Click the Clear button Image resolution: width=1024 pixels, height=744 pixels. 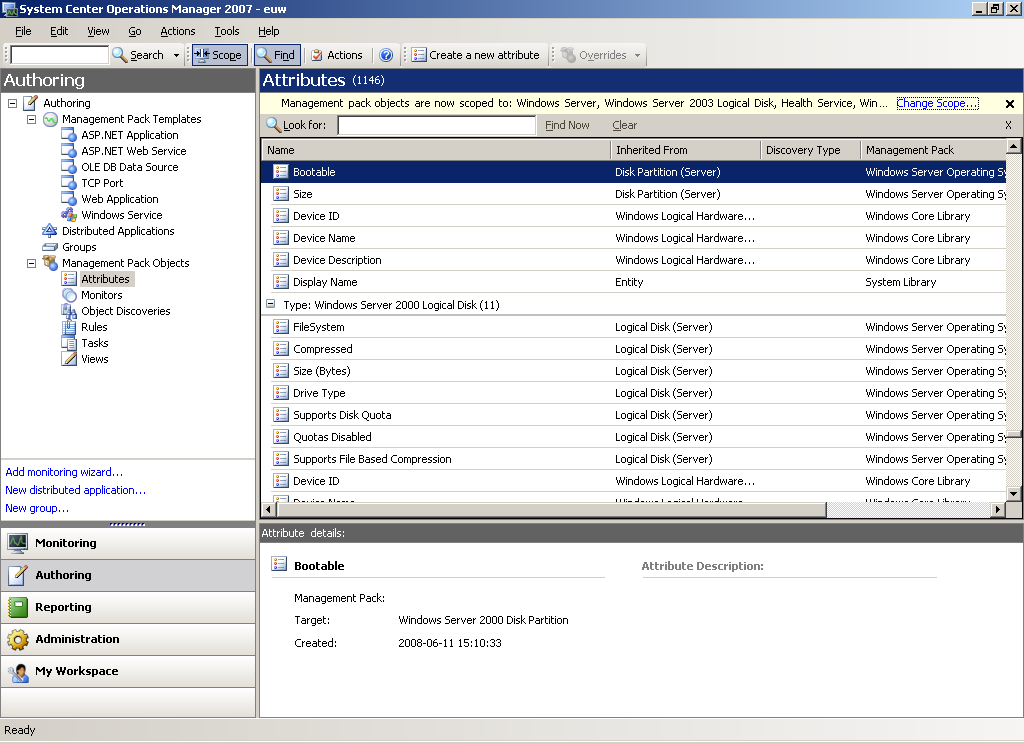(x=624, y=125)
